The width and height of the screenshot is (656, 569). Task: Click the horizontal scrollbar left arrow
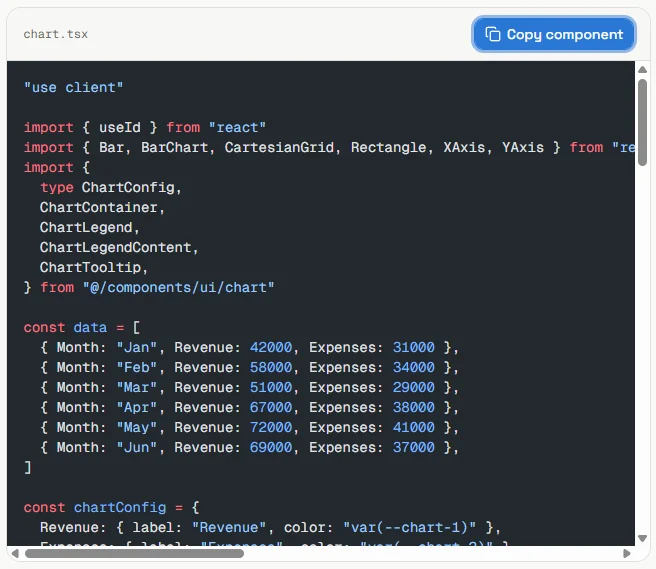[15, 554]
